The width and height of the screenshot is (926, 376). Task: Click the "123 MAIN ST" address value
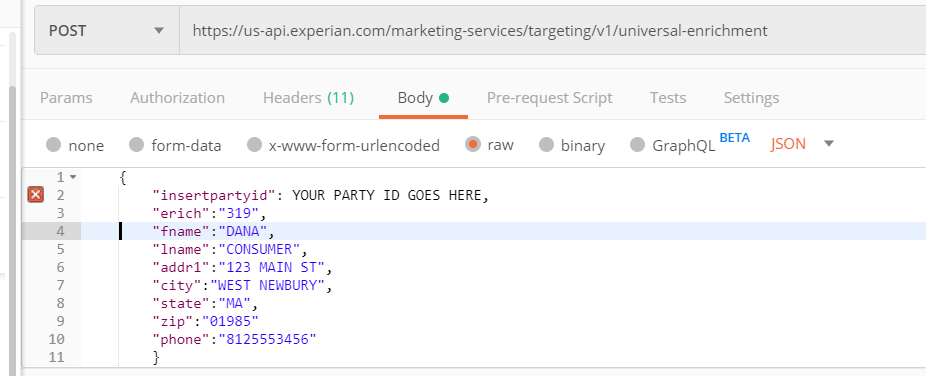click(x=272, y=267)
